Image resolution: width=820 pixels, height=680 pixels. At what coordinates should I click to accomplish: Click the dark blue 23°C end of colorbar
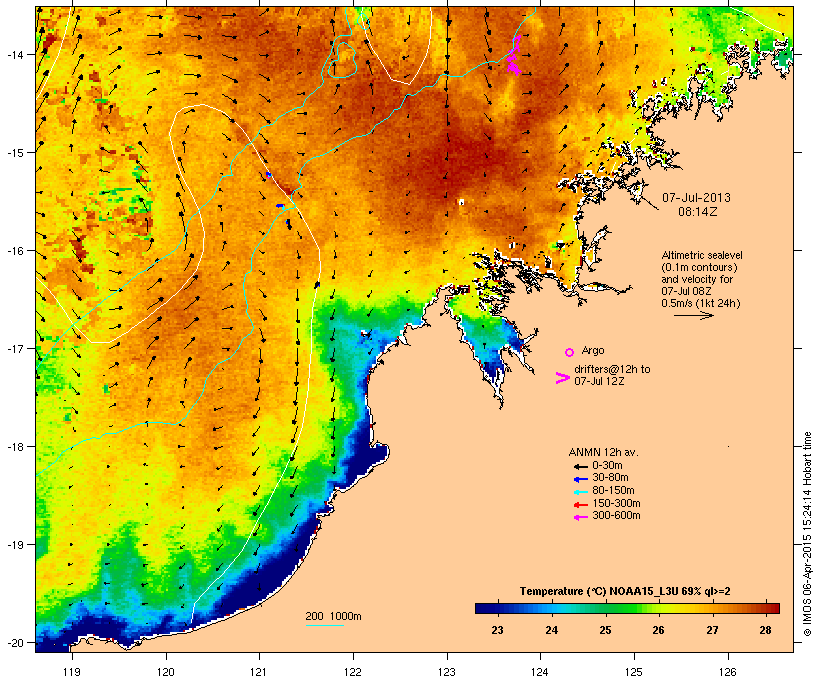click(486, 608)
